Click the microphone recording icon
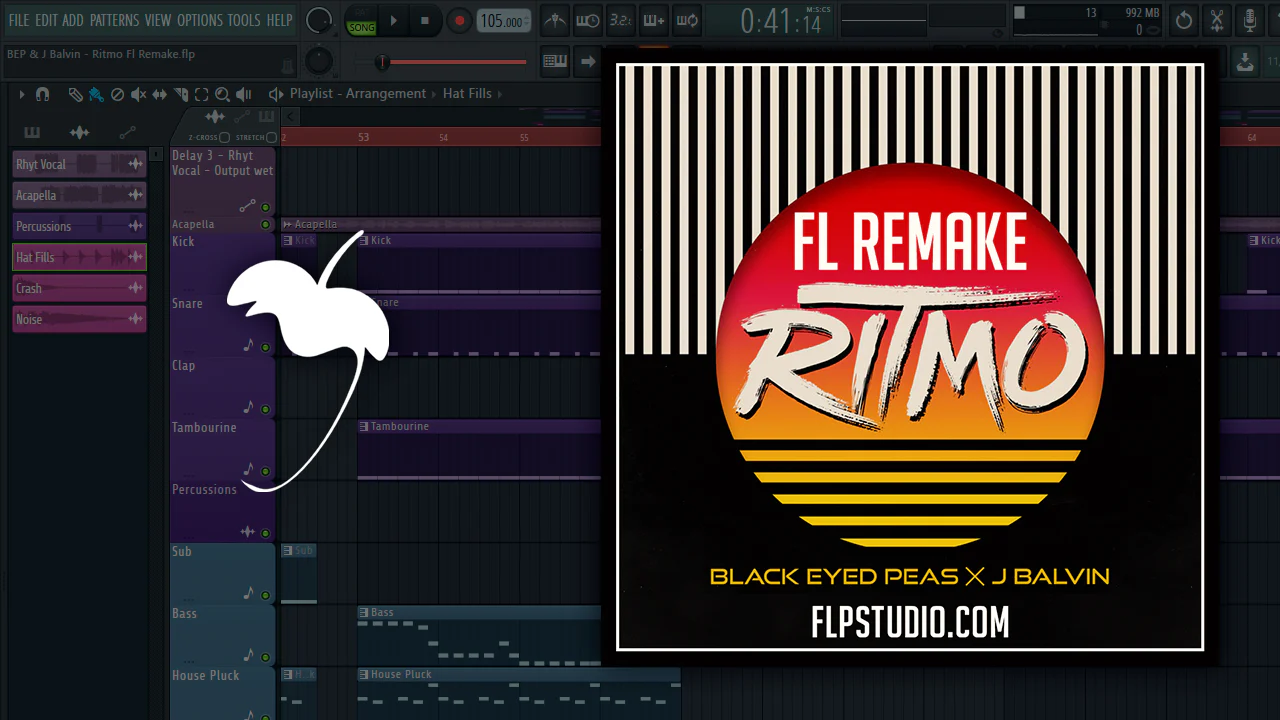Viewport: 1280px width, 720px height. (x=1250, y=20)
